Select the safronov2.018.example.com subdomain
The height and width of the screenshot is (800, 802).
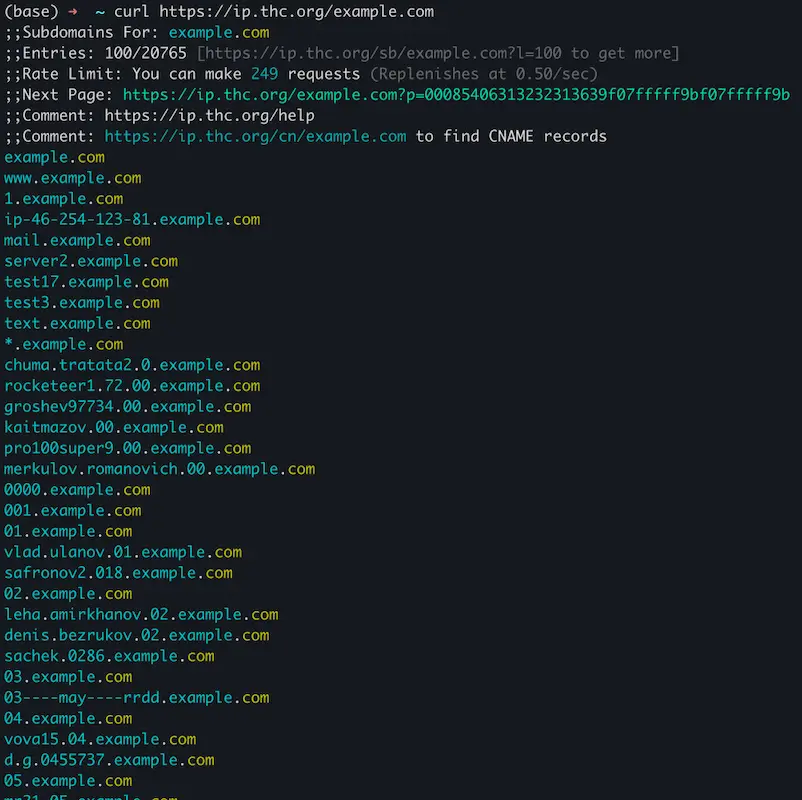point(118,573)
